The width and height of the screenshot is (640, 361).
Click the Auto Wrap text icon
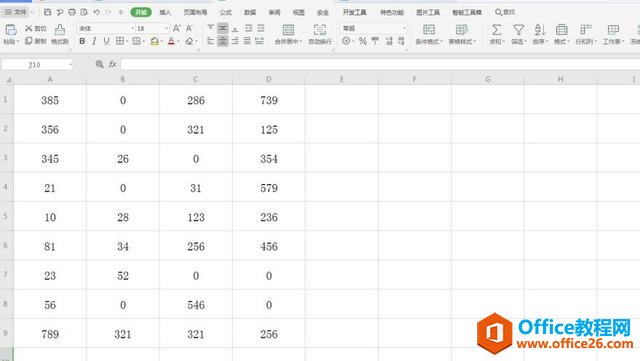[x=320, y=30]
